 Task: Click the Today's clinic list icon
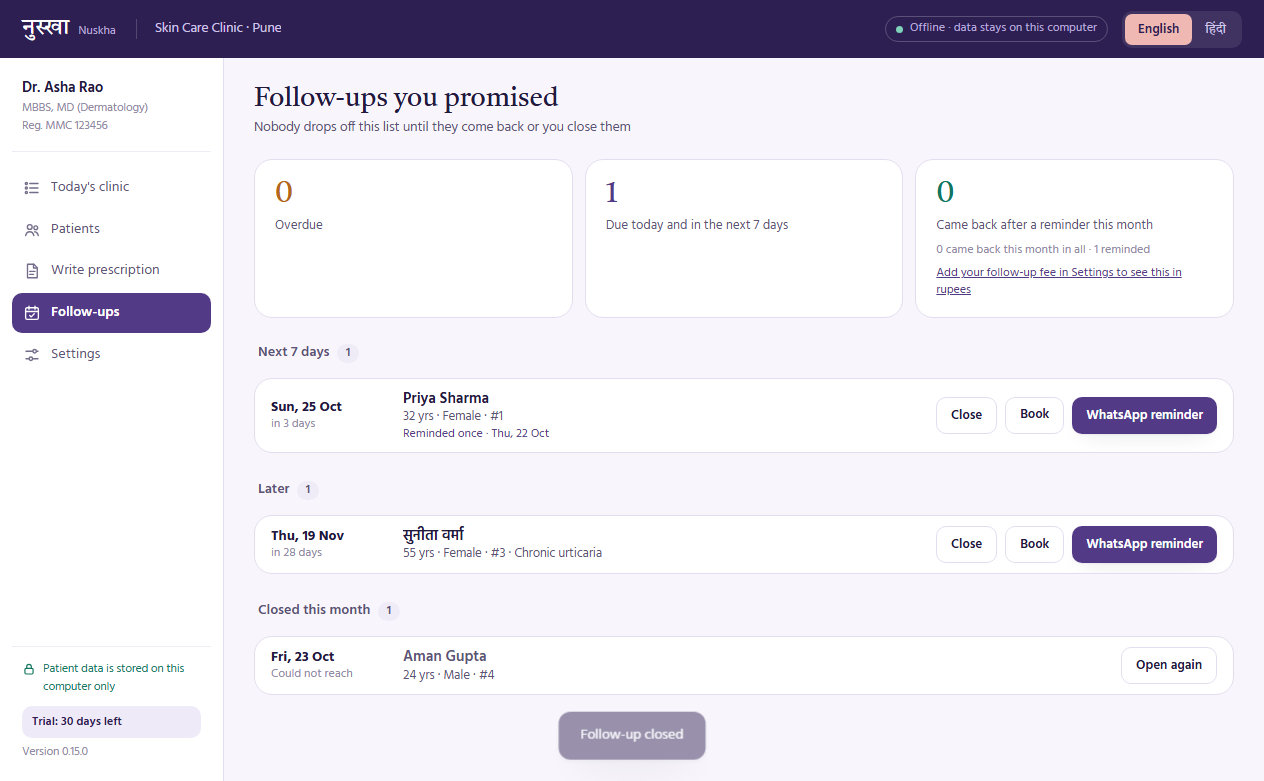tap(31, 187)
